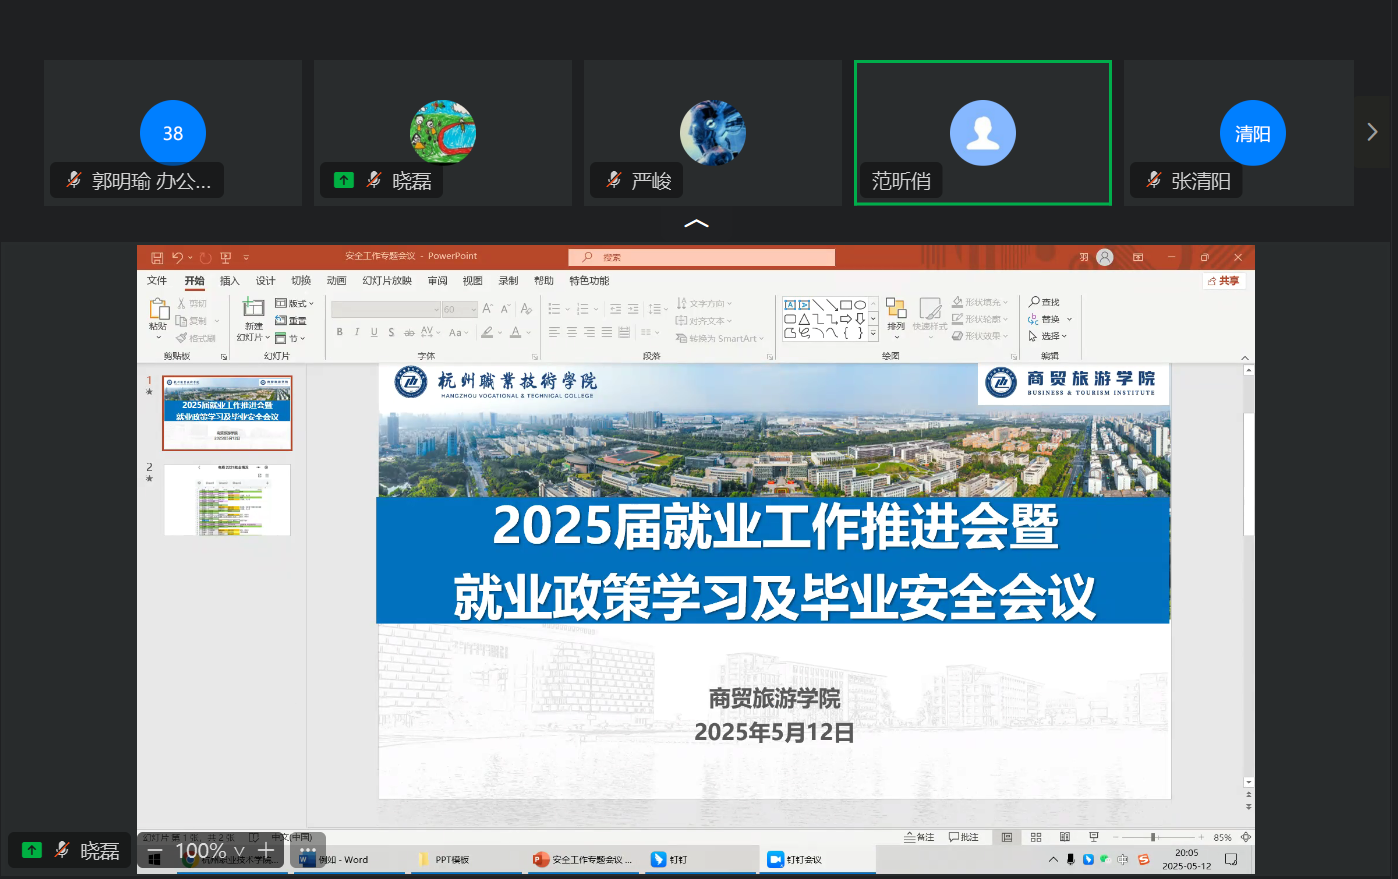This screenshot has width=1398, height=879.
Task: Adjust the PowerPoint zoom slider
Action: [1153, 837]
